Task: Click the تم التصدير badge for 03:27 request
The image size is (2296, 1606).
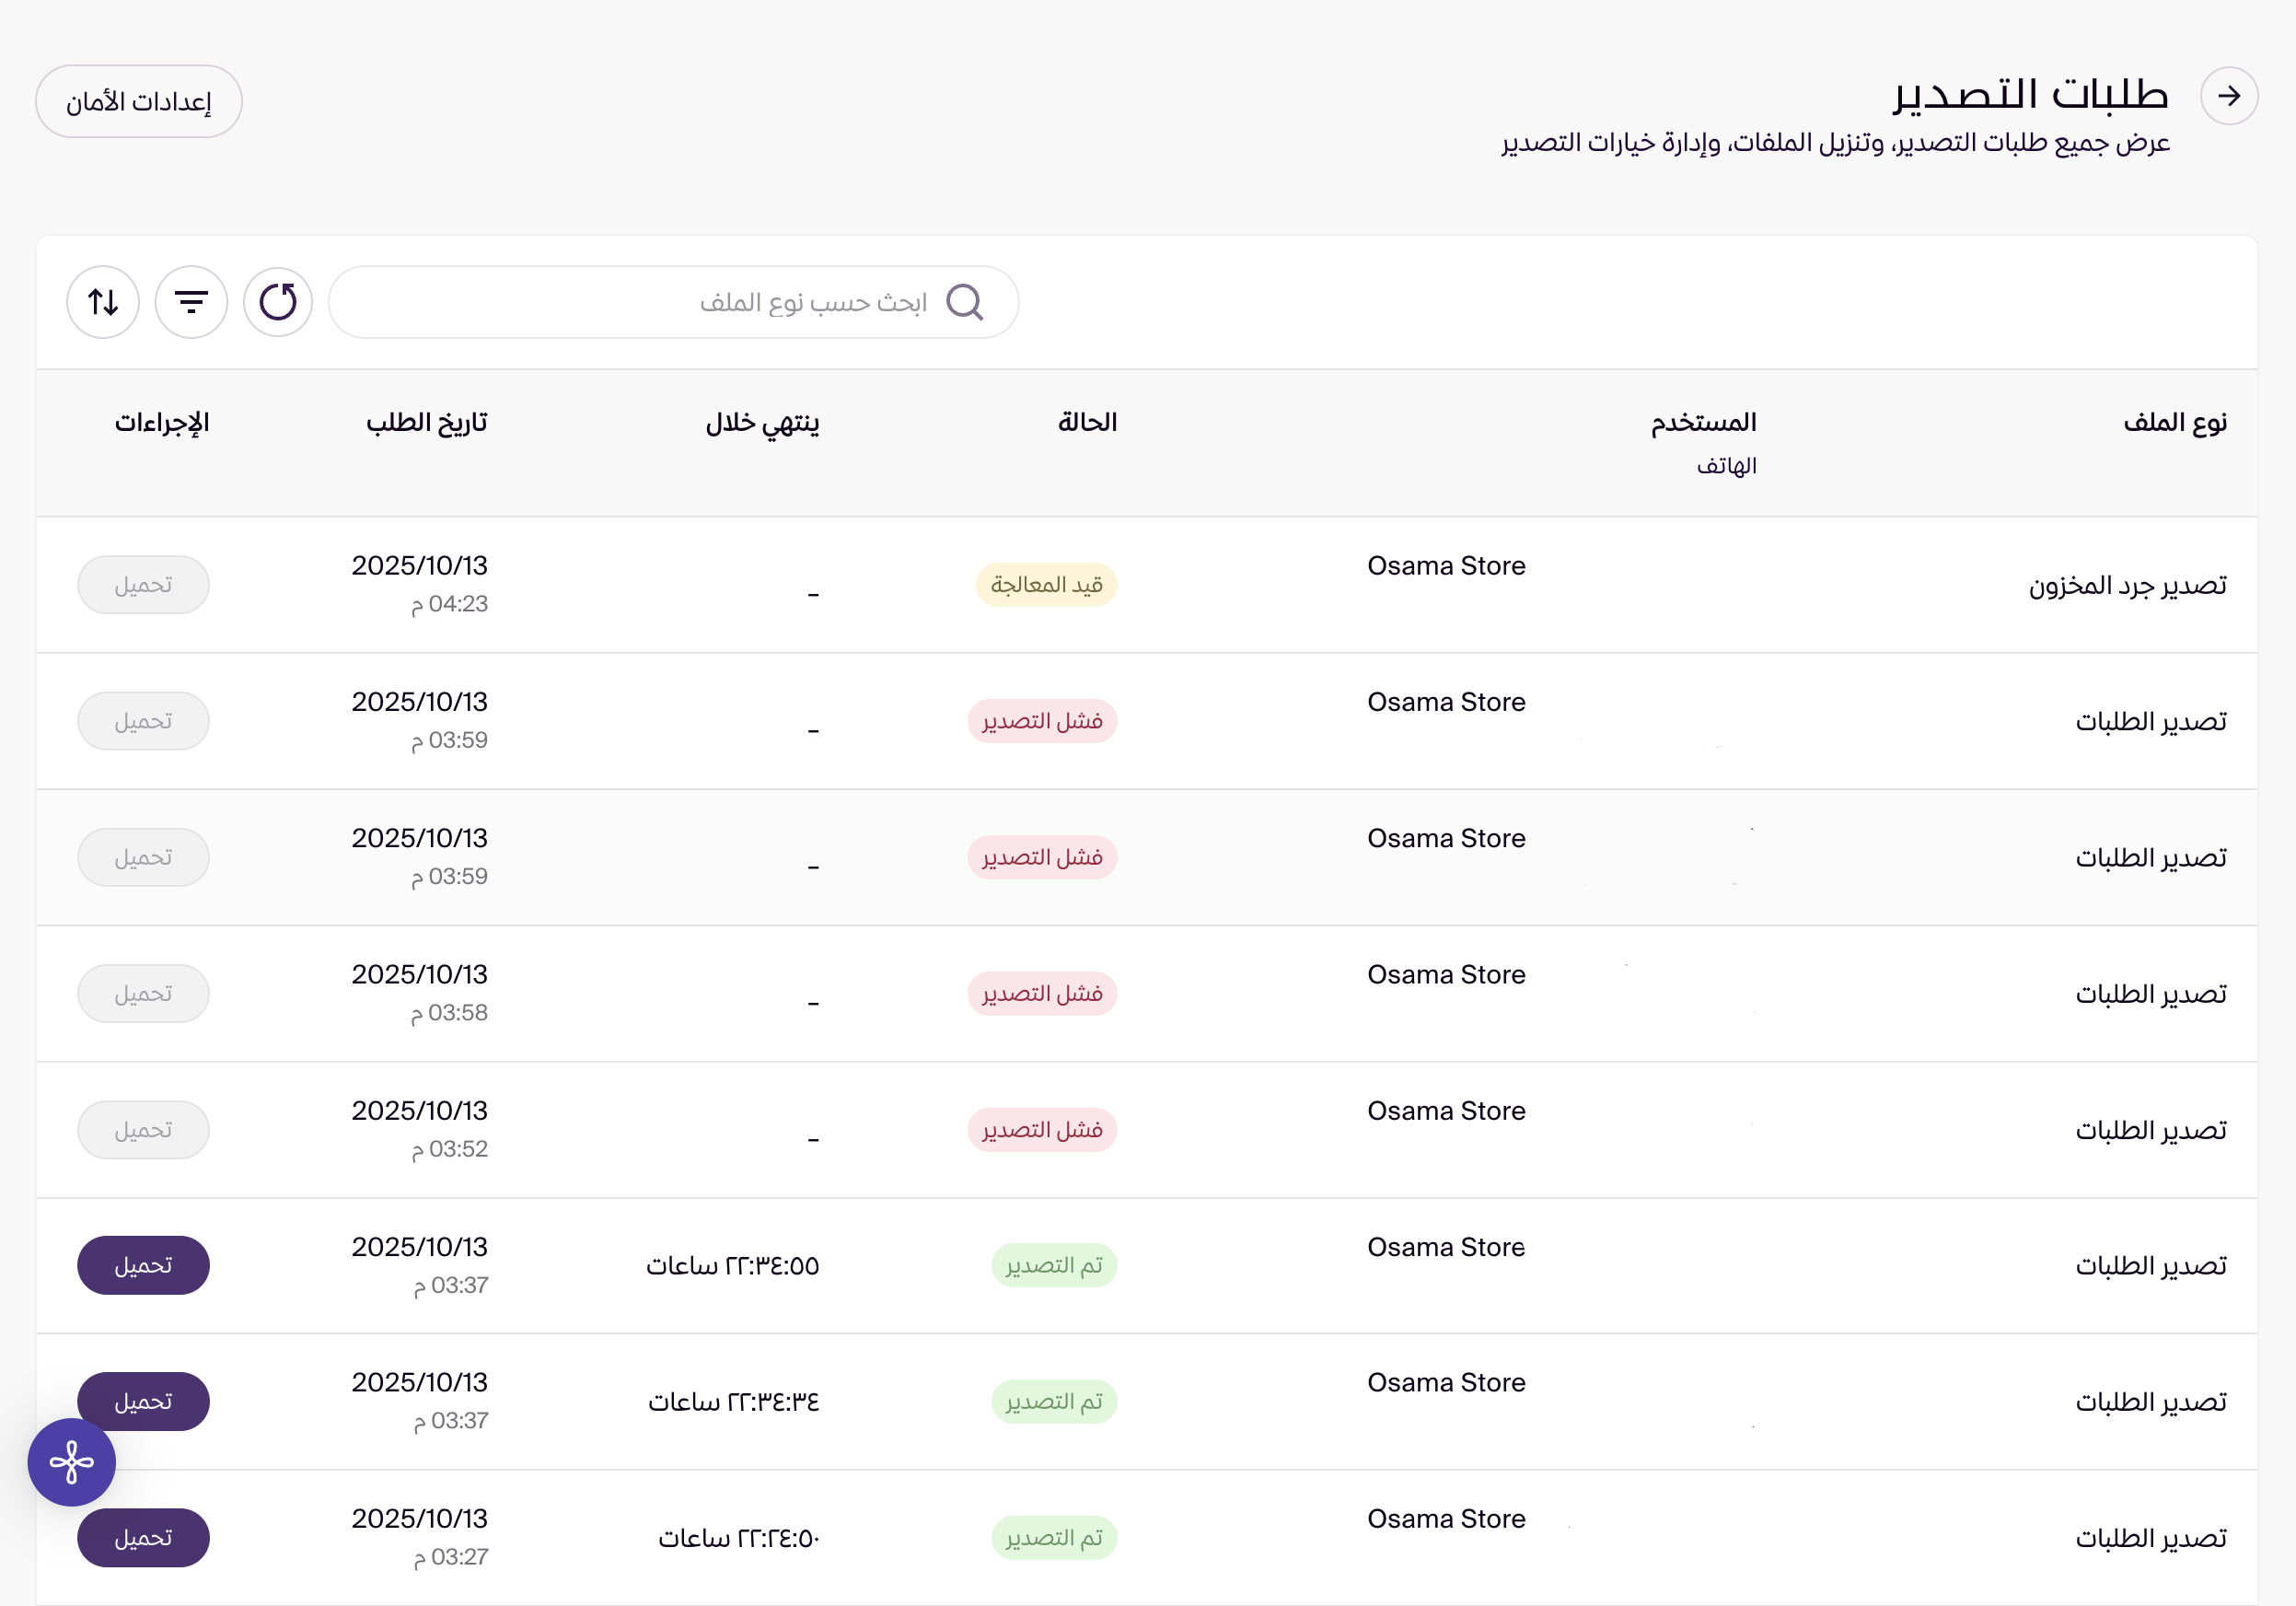Action: 1054,1537
